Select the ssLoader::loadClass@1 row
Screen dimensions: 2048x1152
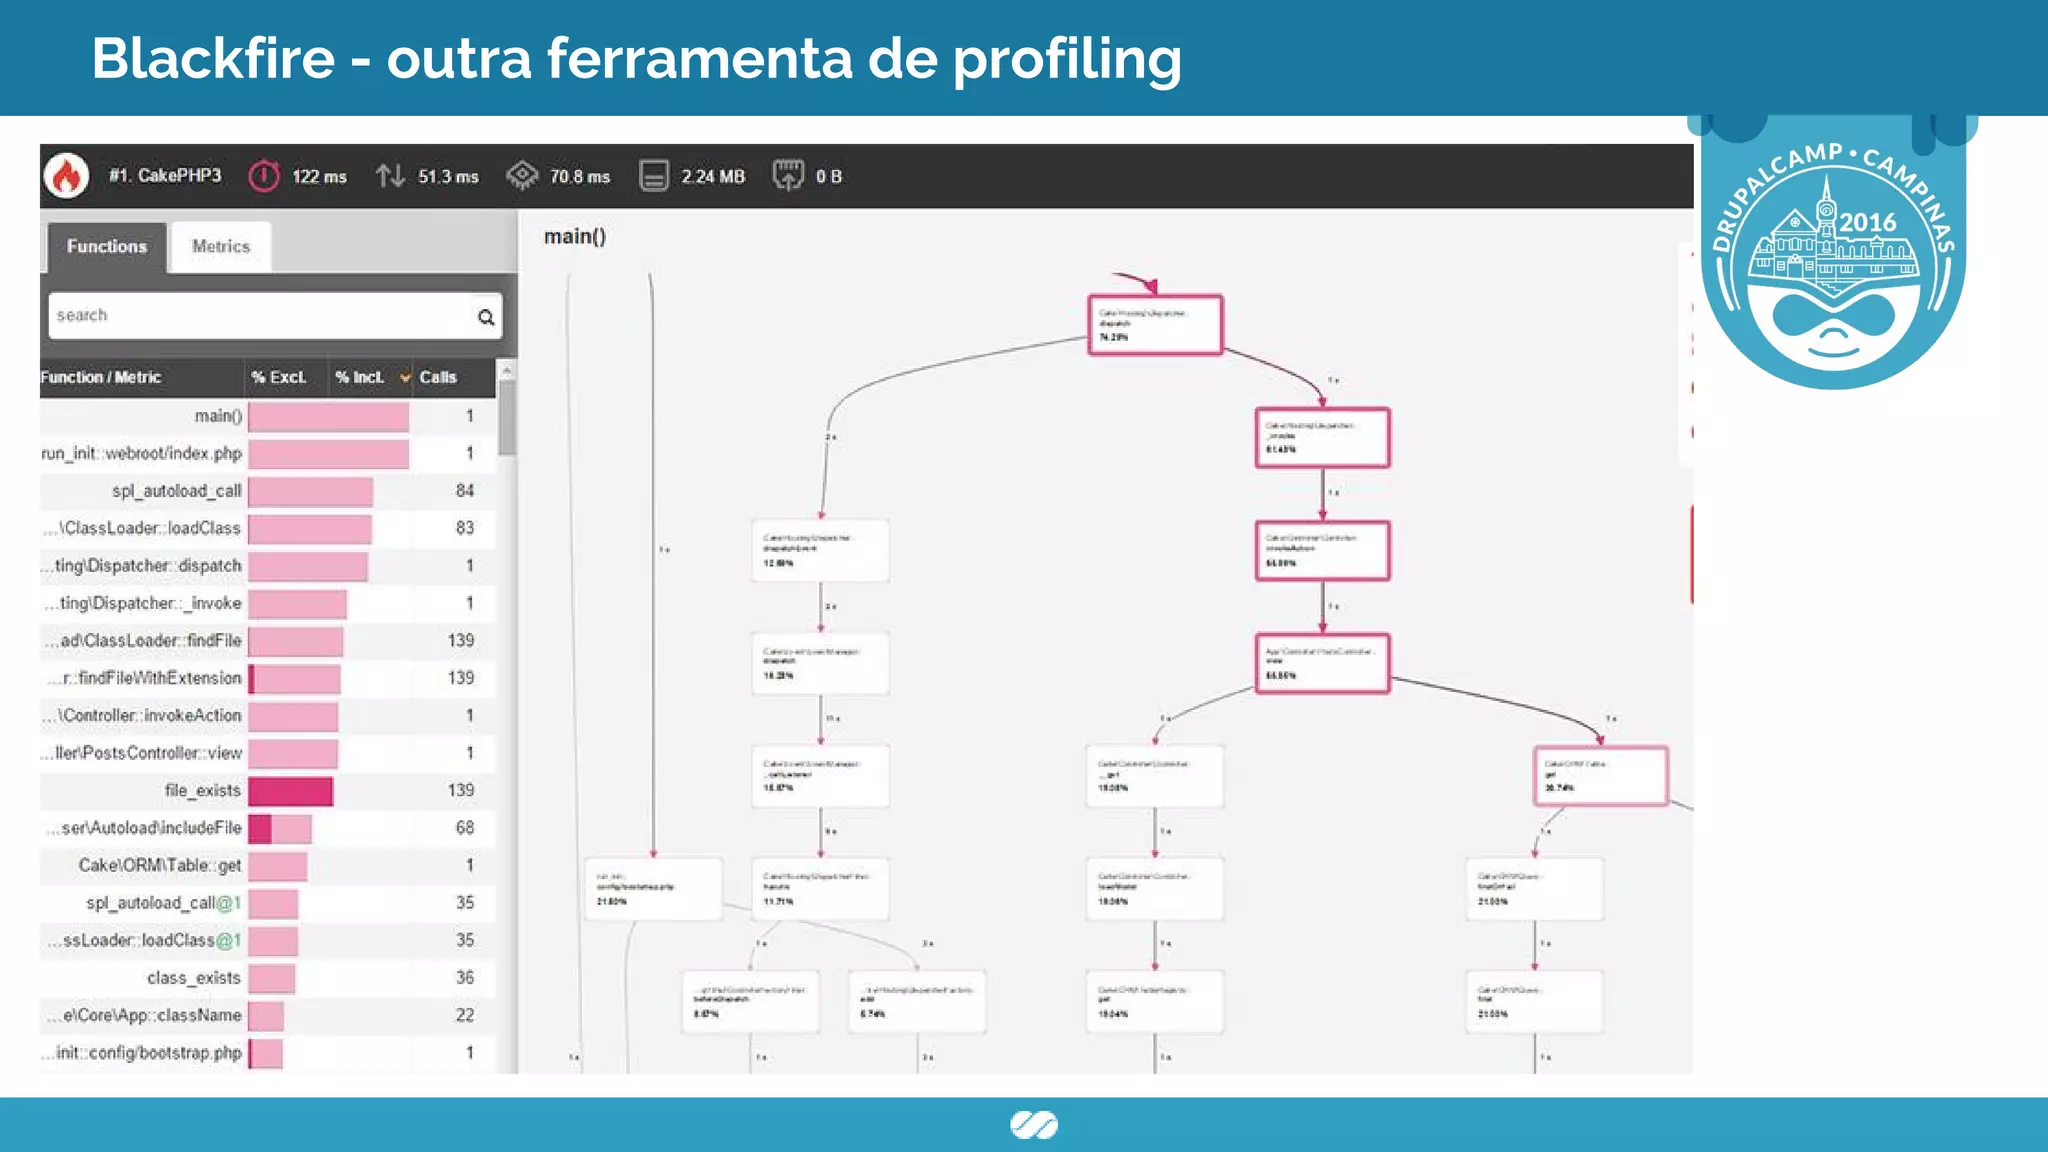coord(268,941)
